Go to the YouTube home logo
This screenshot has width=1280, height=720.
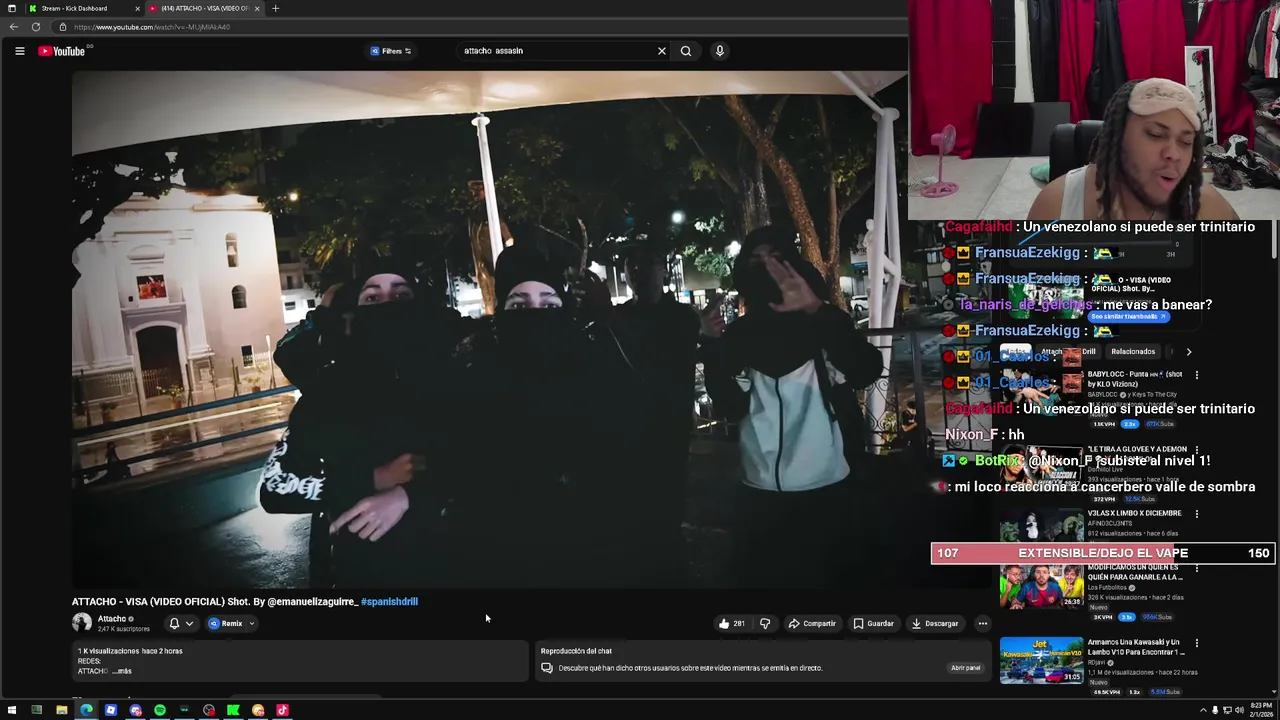click(x=62, y=51)
